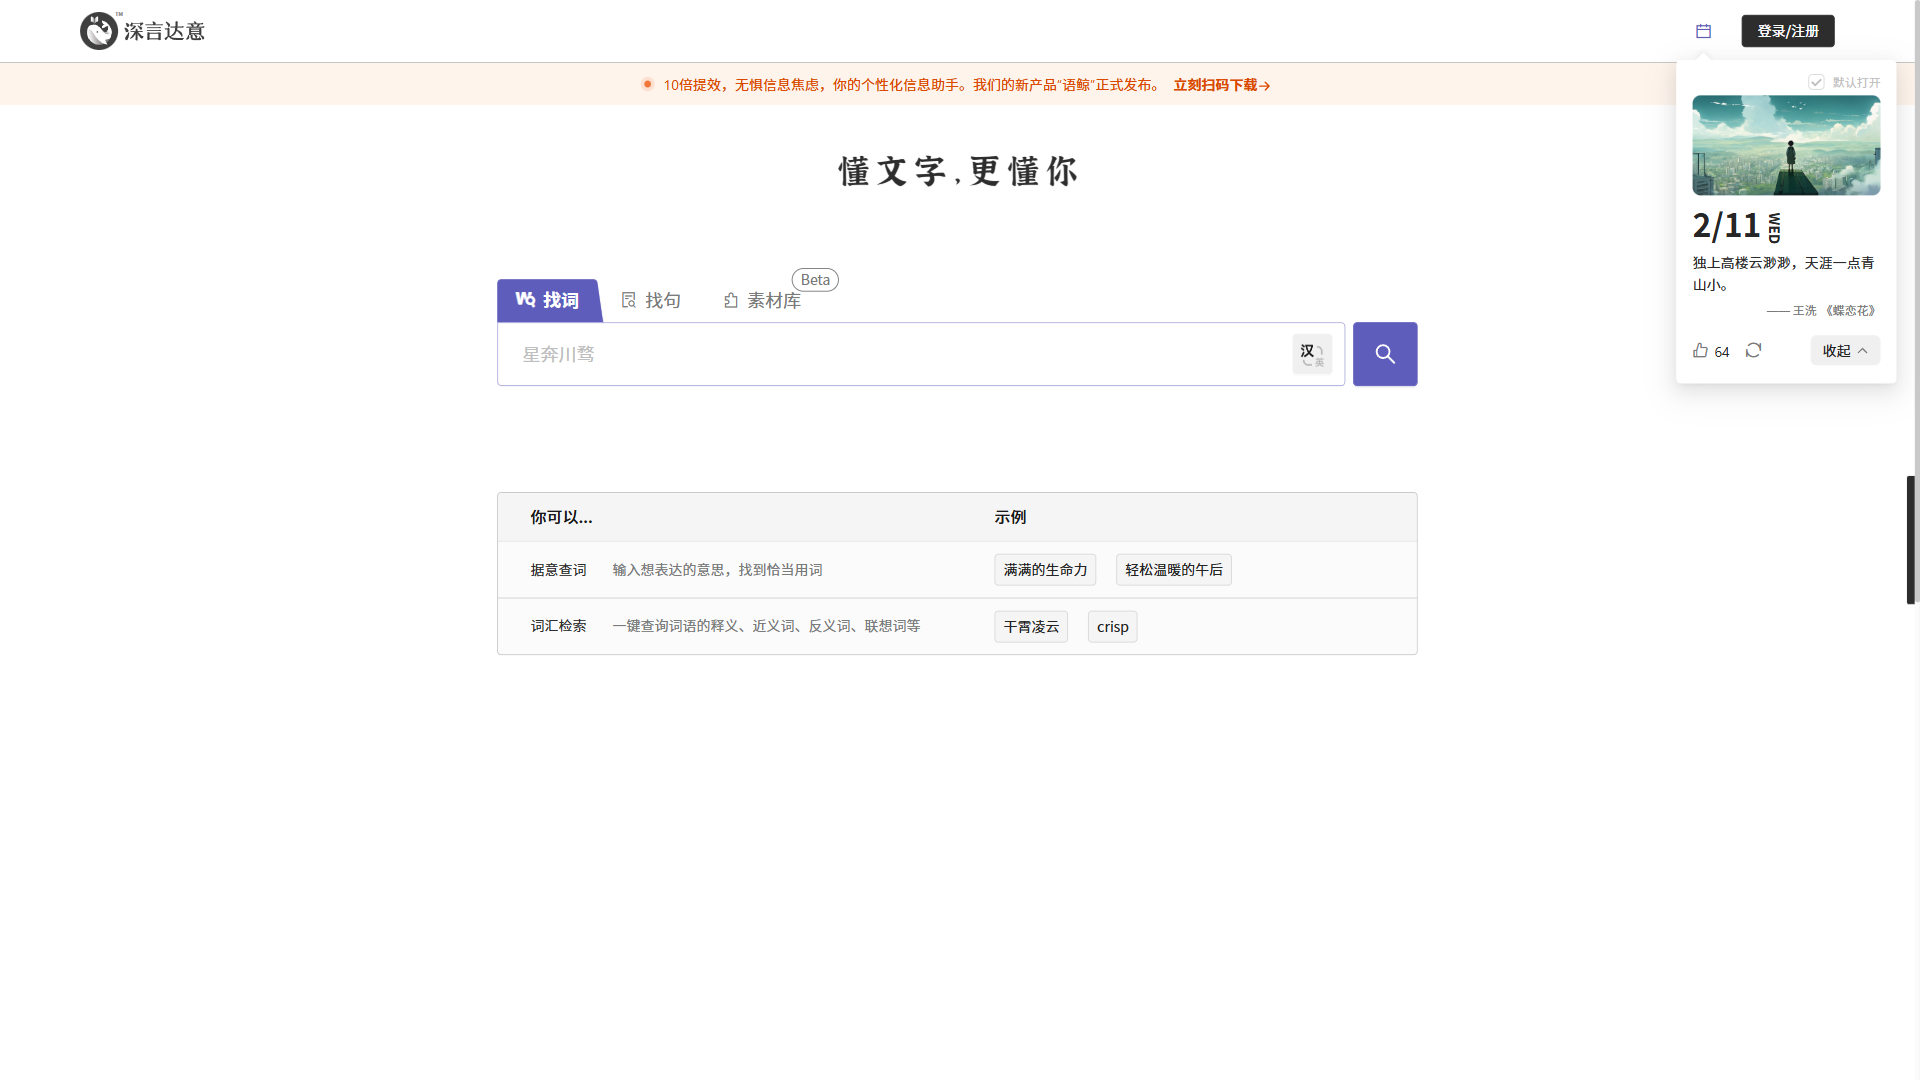
Task: Click the 深言达意 logo icon
Action: [x=99, y=31]
